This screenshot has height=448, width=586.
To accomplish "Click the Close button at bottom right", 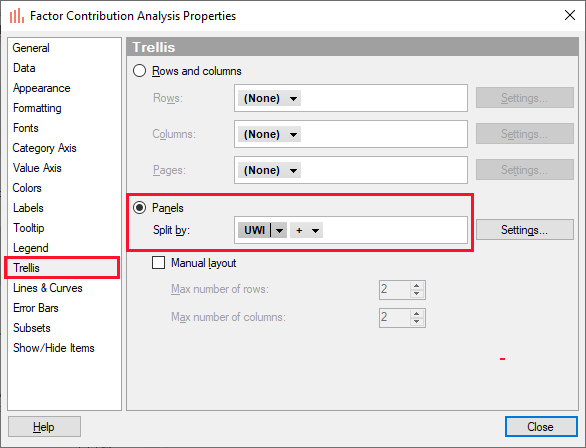I will coord(541,427).
